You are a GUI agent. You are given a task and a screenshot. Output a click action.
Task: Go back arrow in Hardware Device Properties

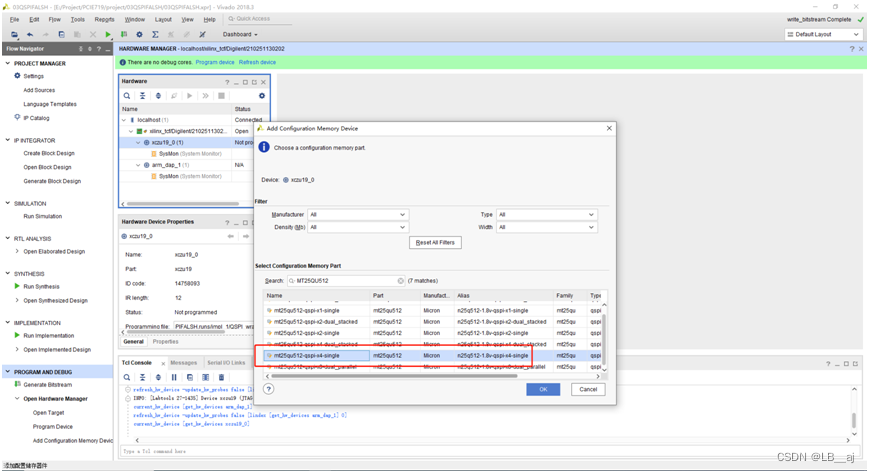(231, 236)
